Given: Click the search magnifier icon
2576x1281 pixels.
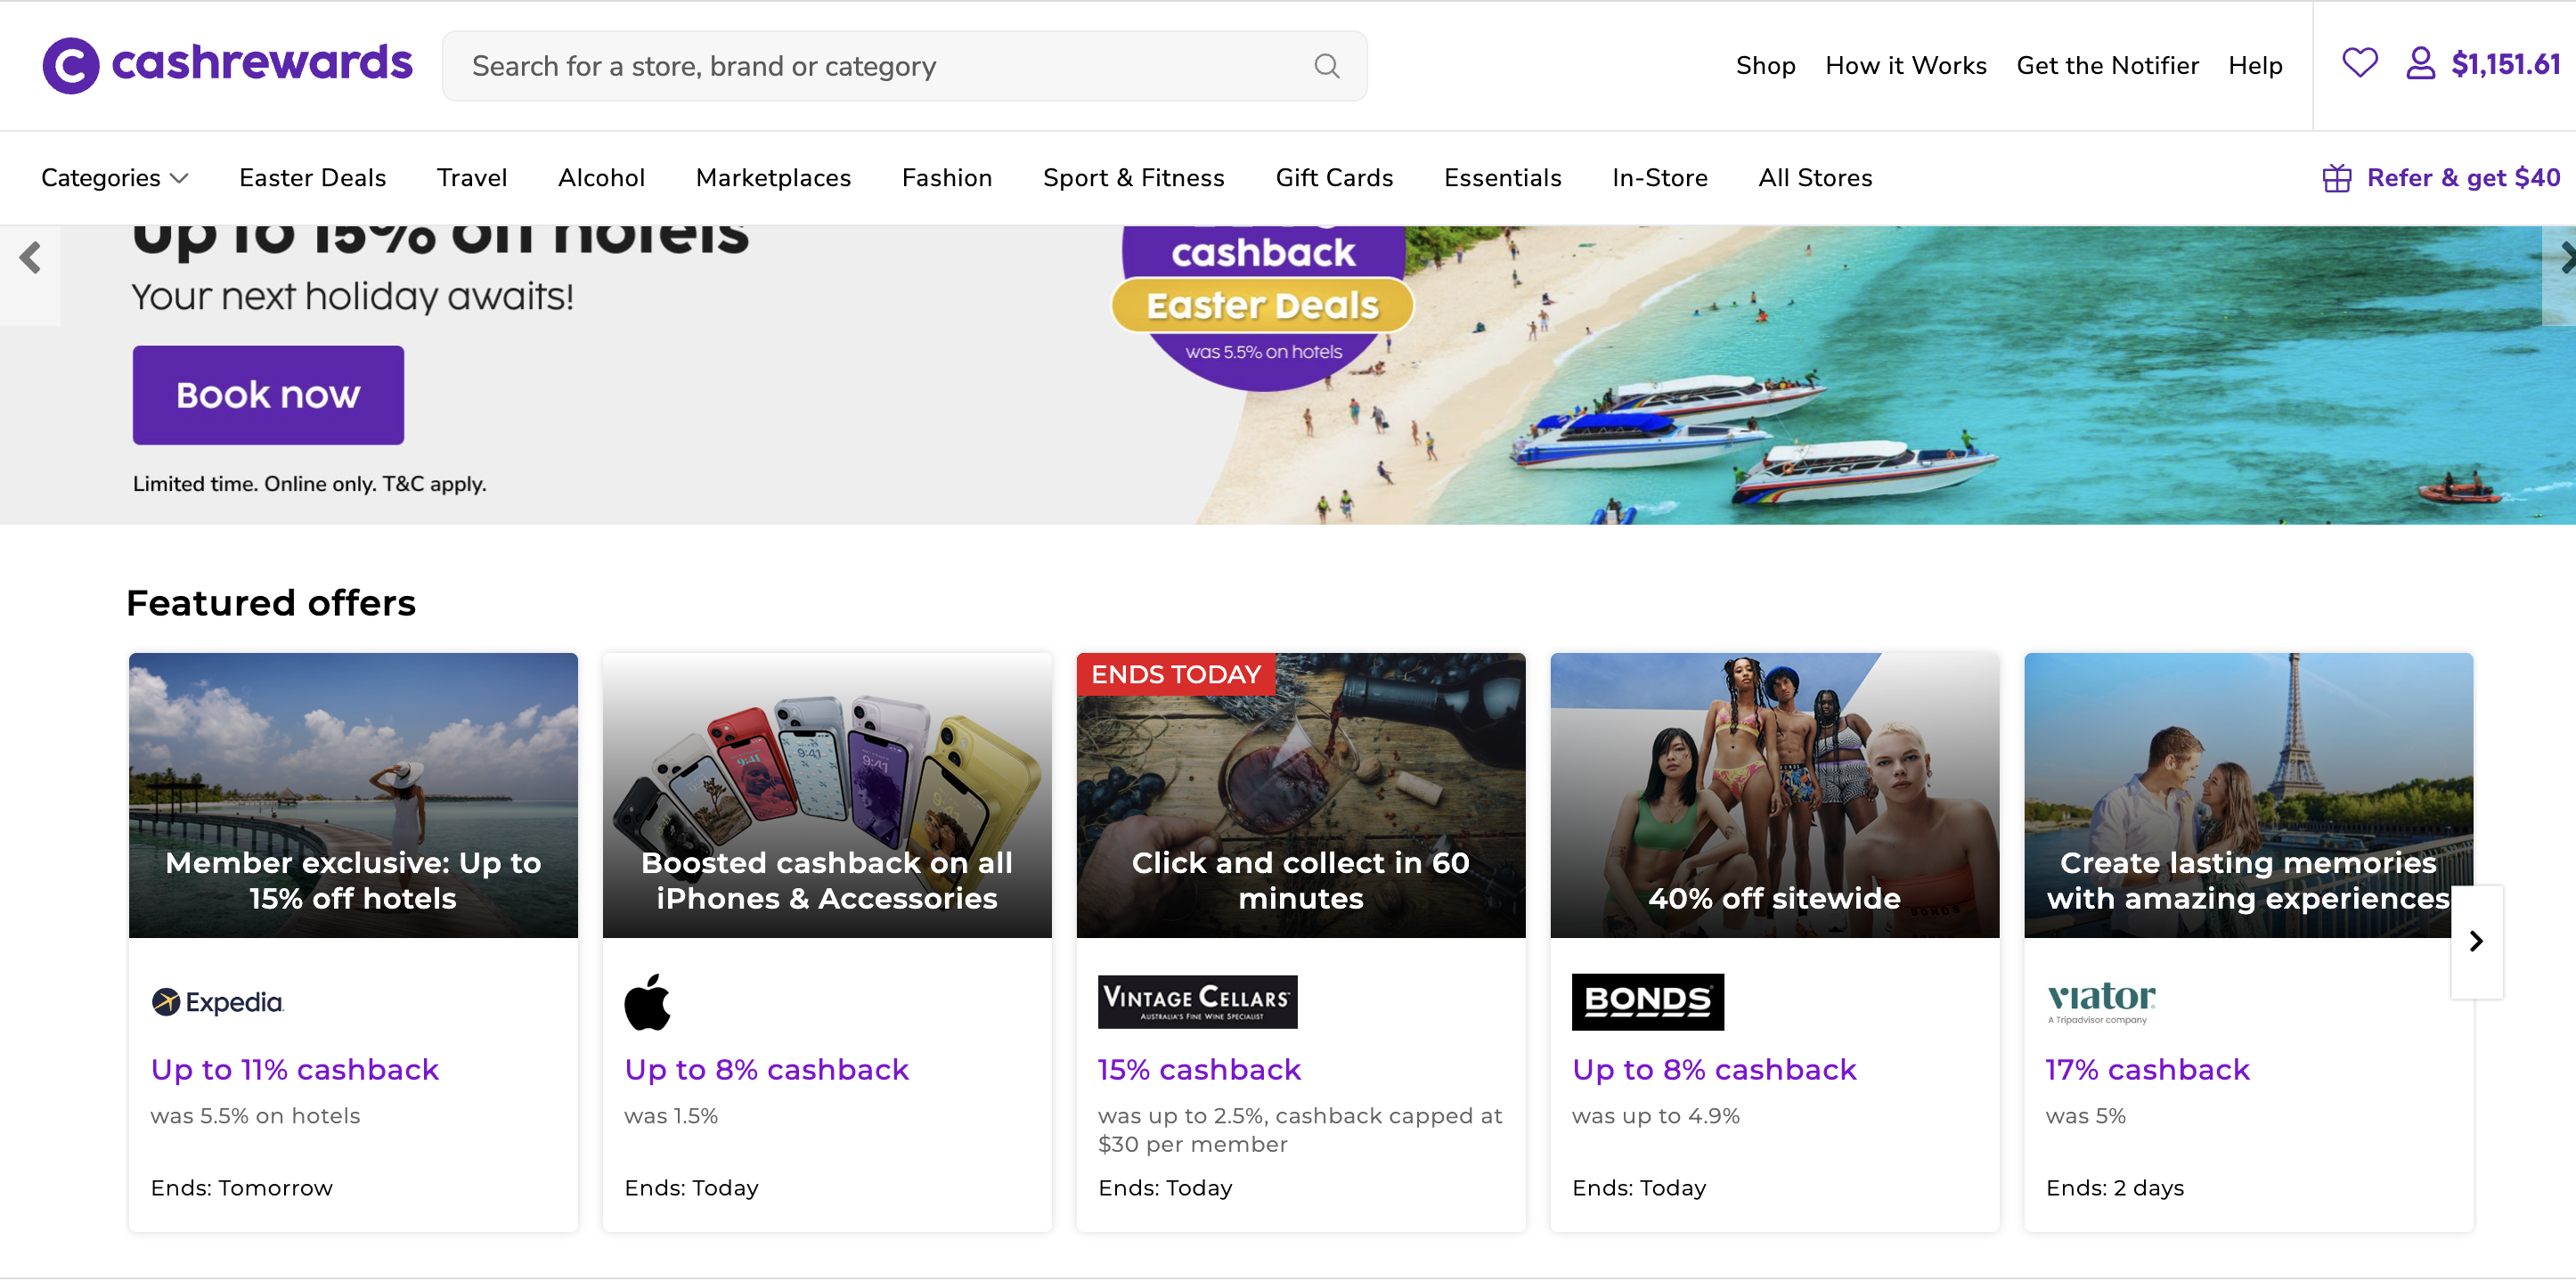Looking at the screenshot, I should (1326, 66).
